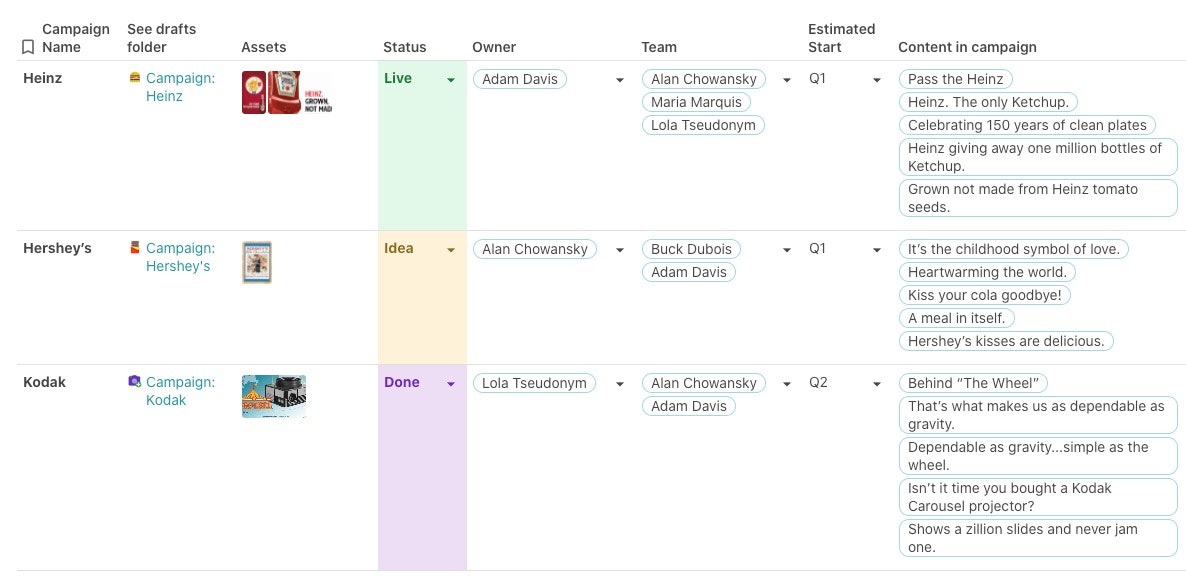Expand the Owner dropdown for Adam Davis

click(x=620, y=80)
